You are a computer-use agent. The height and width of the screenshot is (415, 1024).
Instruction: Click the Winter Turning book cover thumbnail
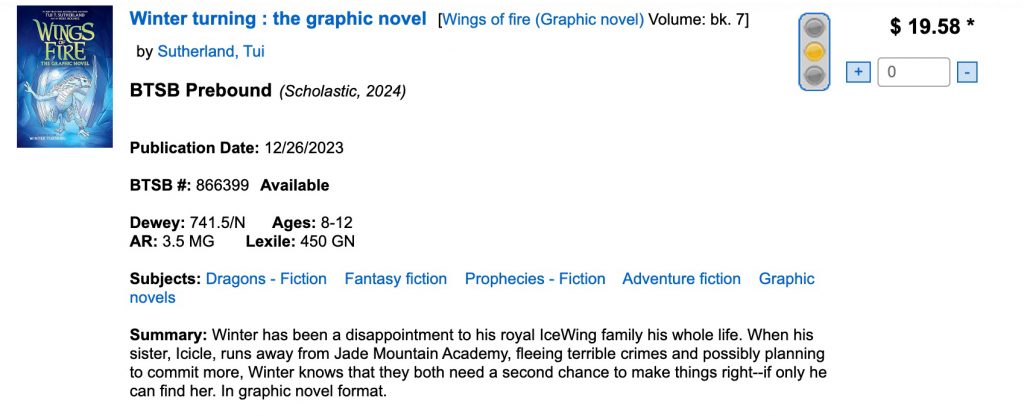[65, 76]
